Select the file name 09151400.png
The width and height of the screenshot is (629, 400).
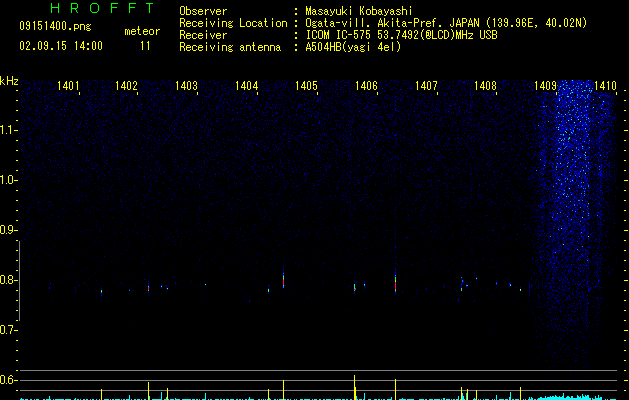[55, 27]
